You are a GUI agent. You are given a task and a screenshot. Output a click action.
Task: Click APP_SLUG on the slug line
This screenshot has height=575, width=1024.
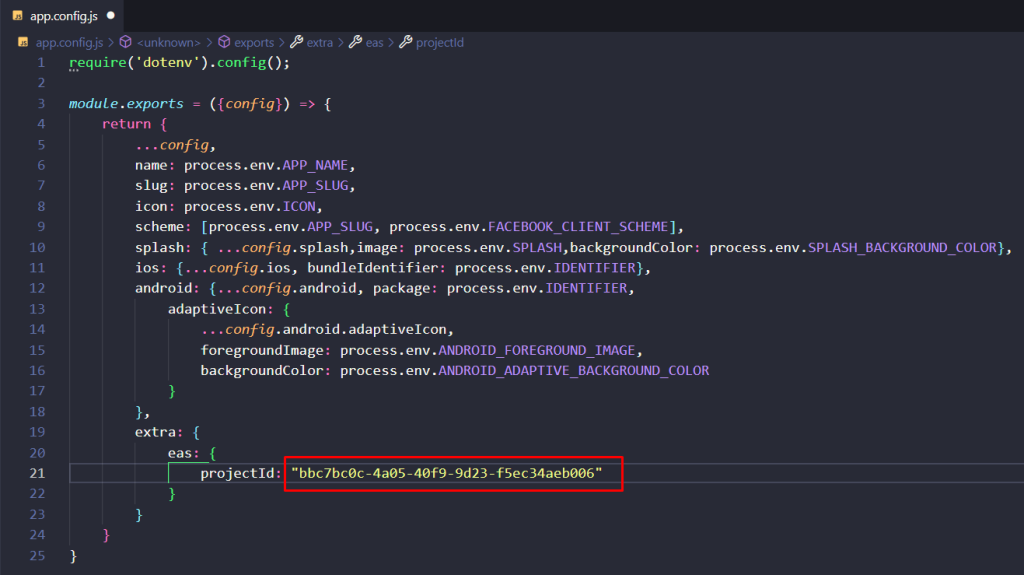coord(315,186)
